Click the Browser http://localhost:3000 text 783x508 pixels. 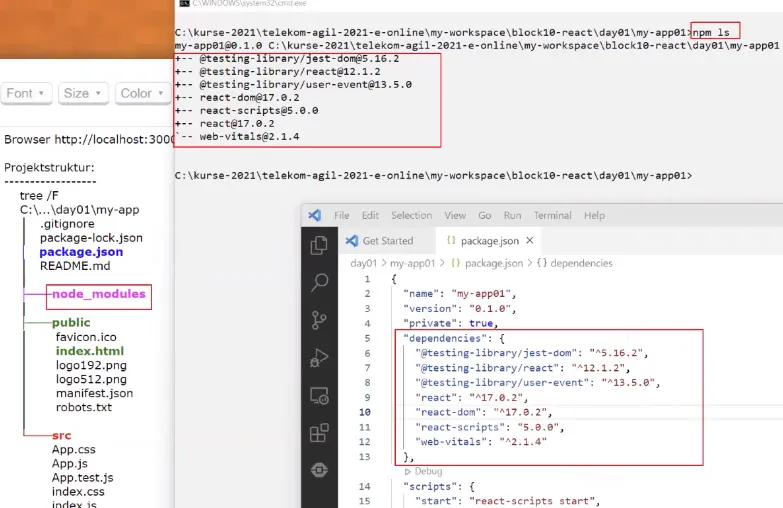point(89,139)
